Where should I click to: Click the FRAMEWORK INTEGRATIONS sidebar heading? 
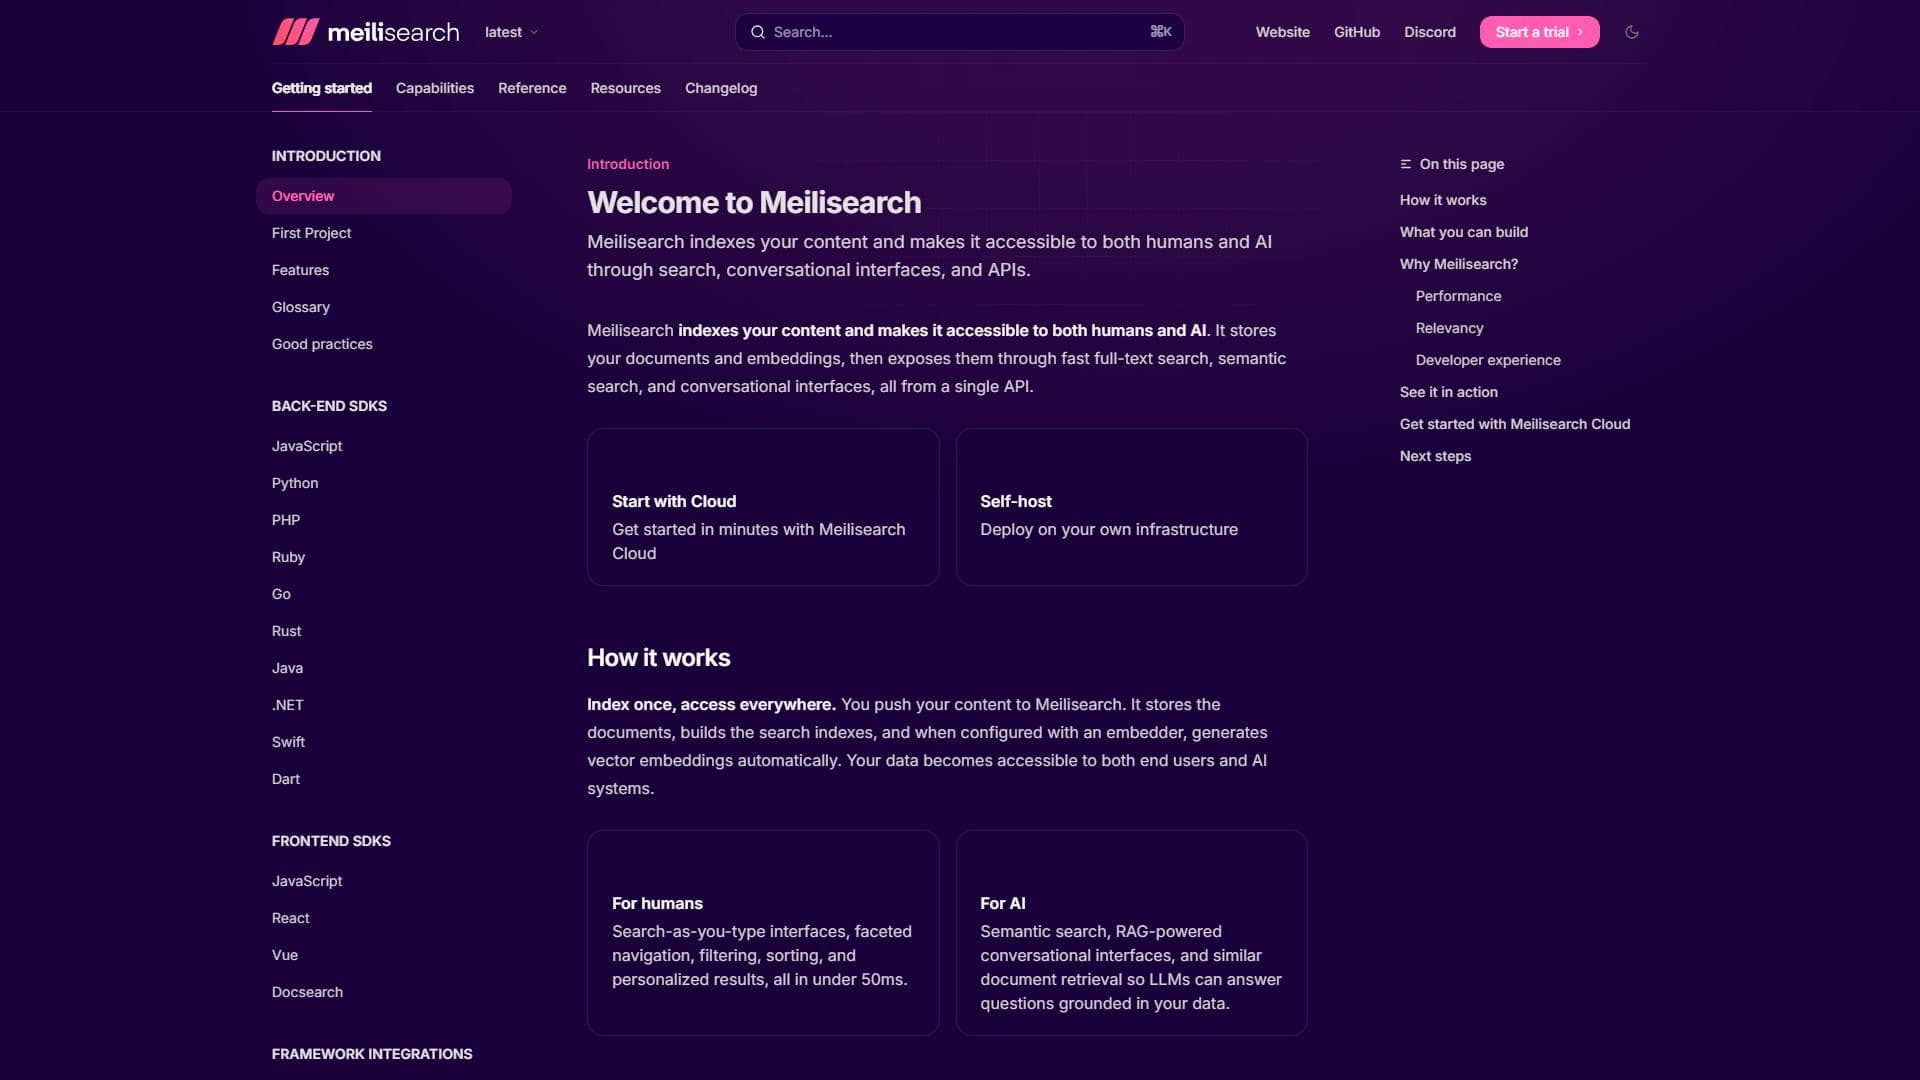click(372, 1054)
